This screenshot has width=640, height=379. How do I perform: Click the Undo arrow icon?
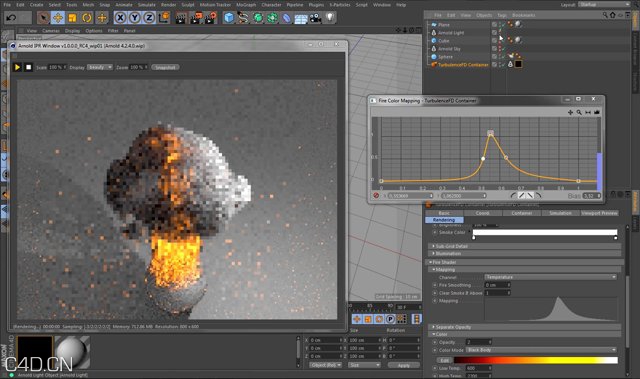click(11, 18)
